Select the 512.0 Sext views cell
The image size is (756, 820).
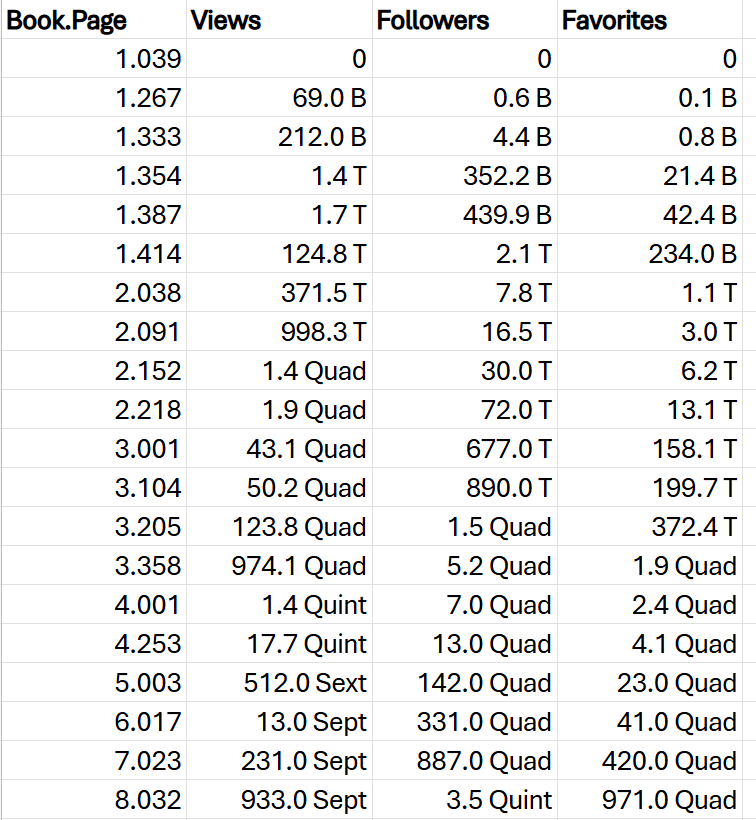279,682
